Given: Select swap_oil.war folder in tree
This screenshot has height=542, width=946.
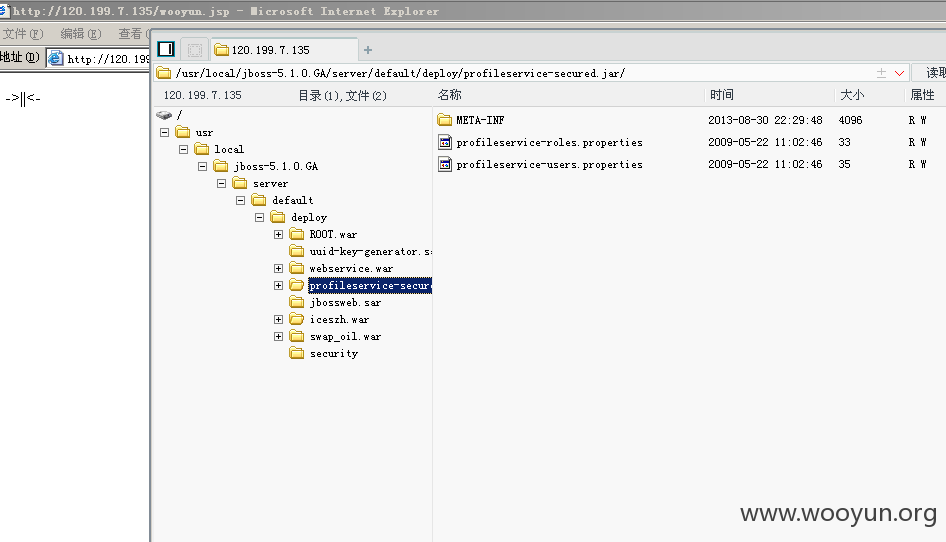Looking at the screenshot, I should (x=345, y=336).
